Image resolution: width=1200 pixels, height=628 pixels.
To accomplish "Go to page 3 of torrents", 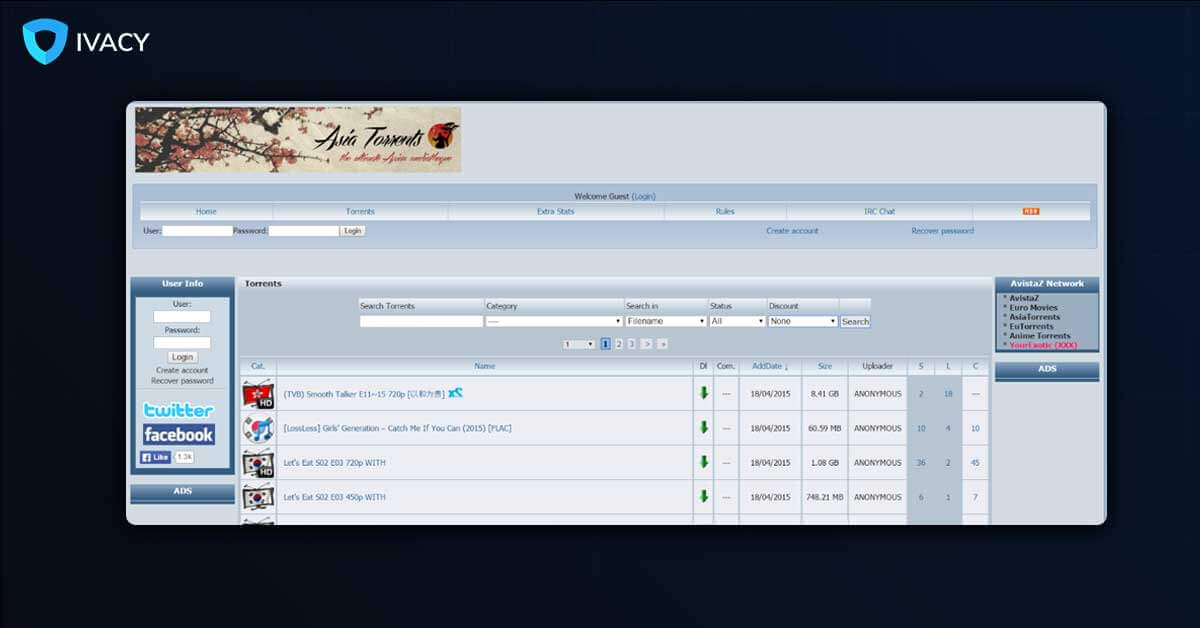I will pos(631,344).
